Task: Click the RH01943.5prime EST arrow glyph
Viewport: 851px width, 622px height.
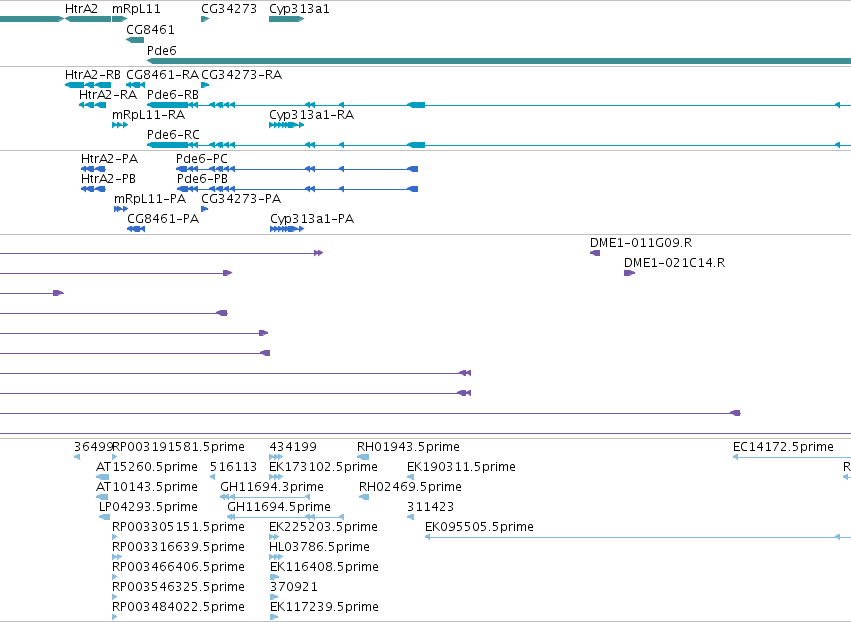Action: pyautogui.click(x=363, y=457)
